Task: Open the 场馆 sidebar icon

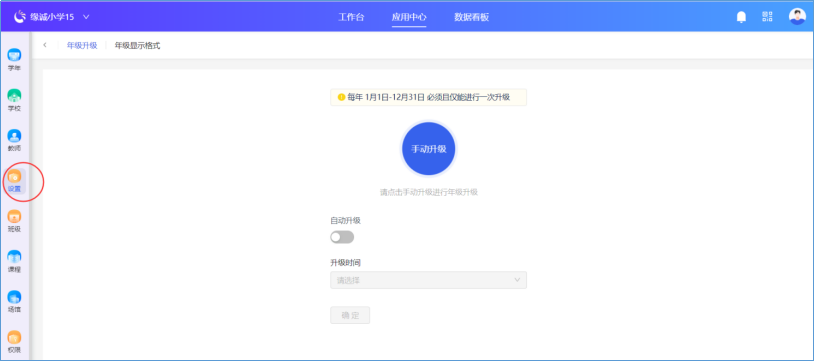Action: pyautogui.click(x=15, y=301)
